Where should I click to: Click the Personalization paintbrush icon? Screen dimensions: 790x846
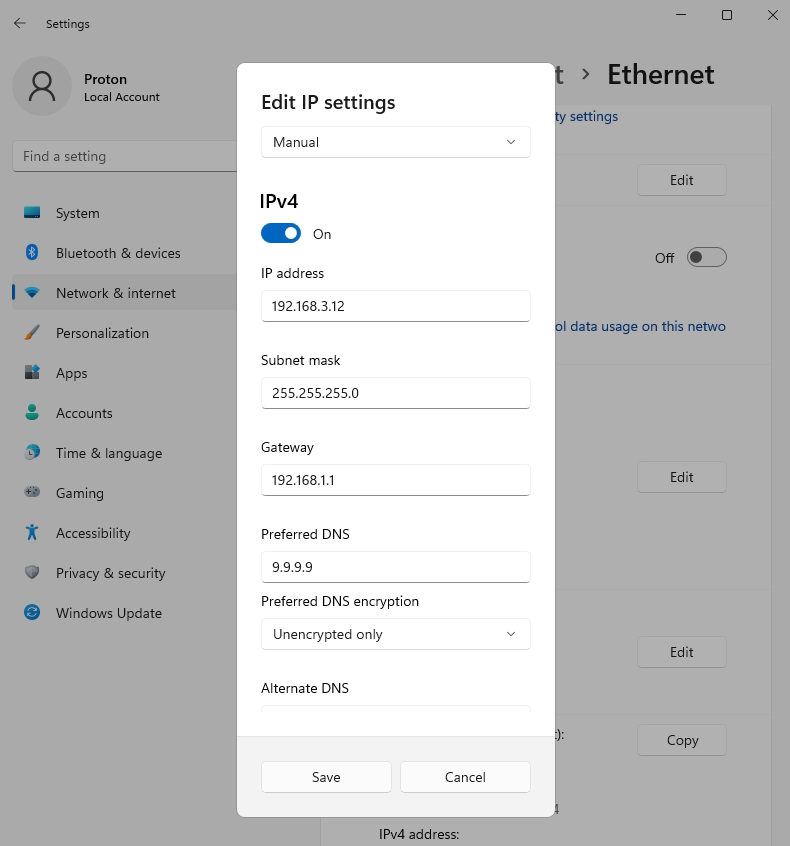[x=32, y=333]
